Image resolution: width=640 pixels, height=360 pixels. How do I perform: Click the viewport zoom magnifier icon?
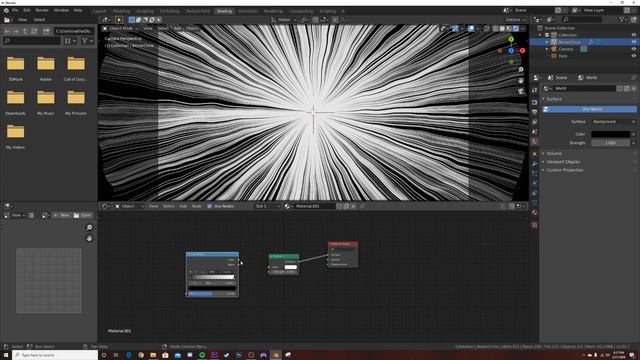[521, 70]
